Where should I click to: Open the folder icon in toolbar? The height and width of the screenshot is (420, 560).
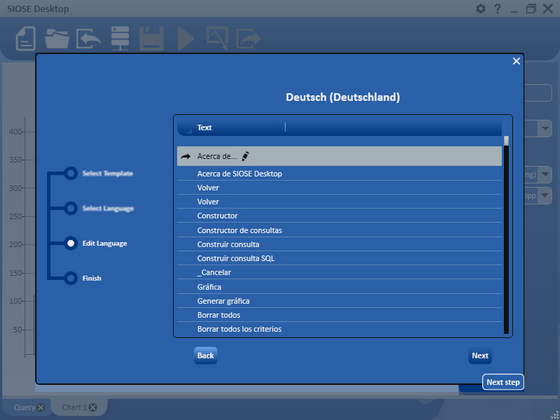tap(57, 39)
